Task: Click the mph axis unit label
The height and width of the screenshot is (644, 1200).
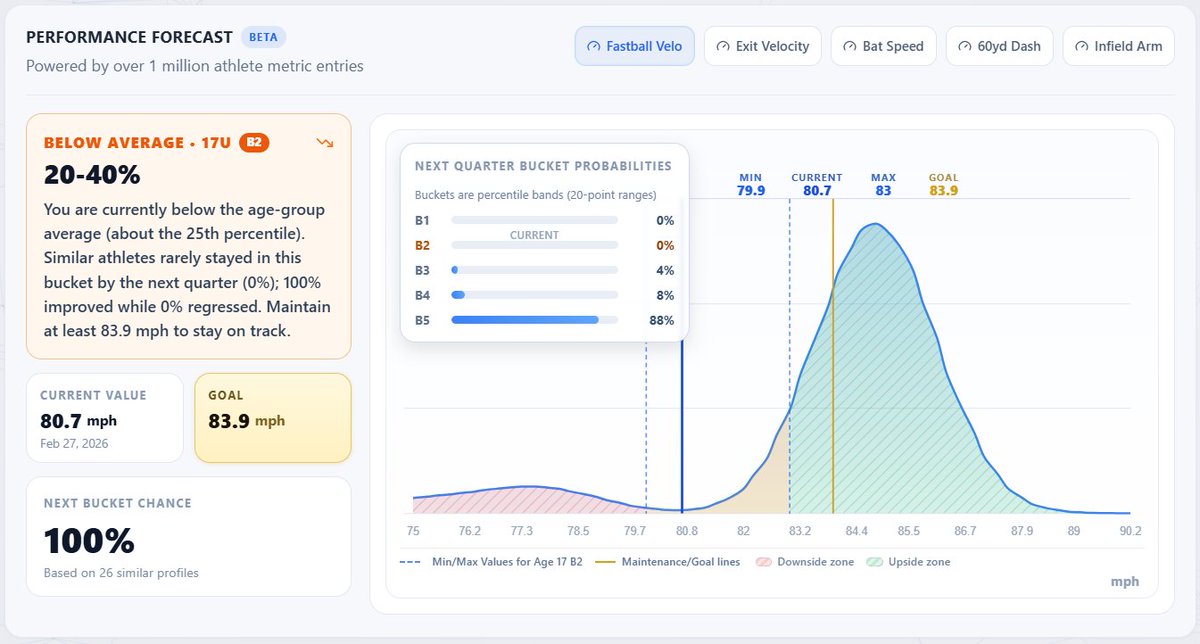Action: pos(1125,581)
